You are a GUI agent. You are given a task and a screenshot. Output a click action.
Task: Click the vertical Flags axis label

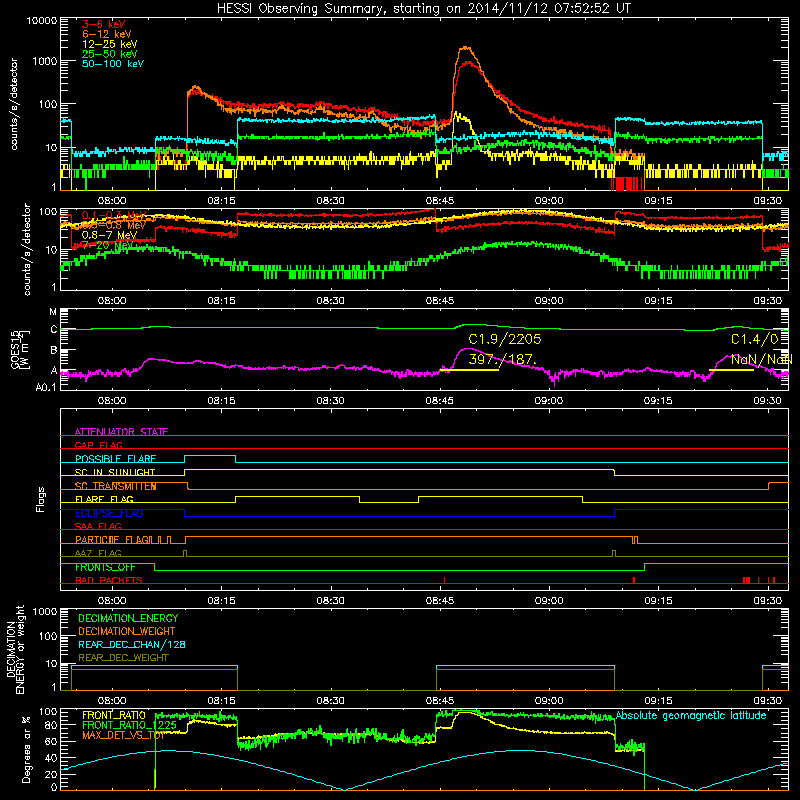coord(40,499)
